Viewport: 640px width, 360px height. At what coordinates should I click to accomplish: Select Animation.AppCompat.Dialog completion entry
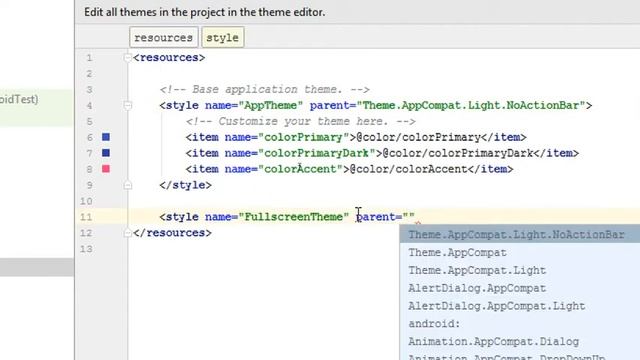520,342
